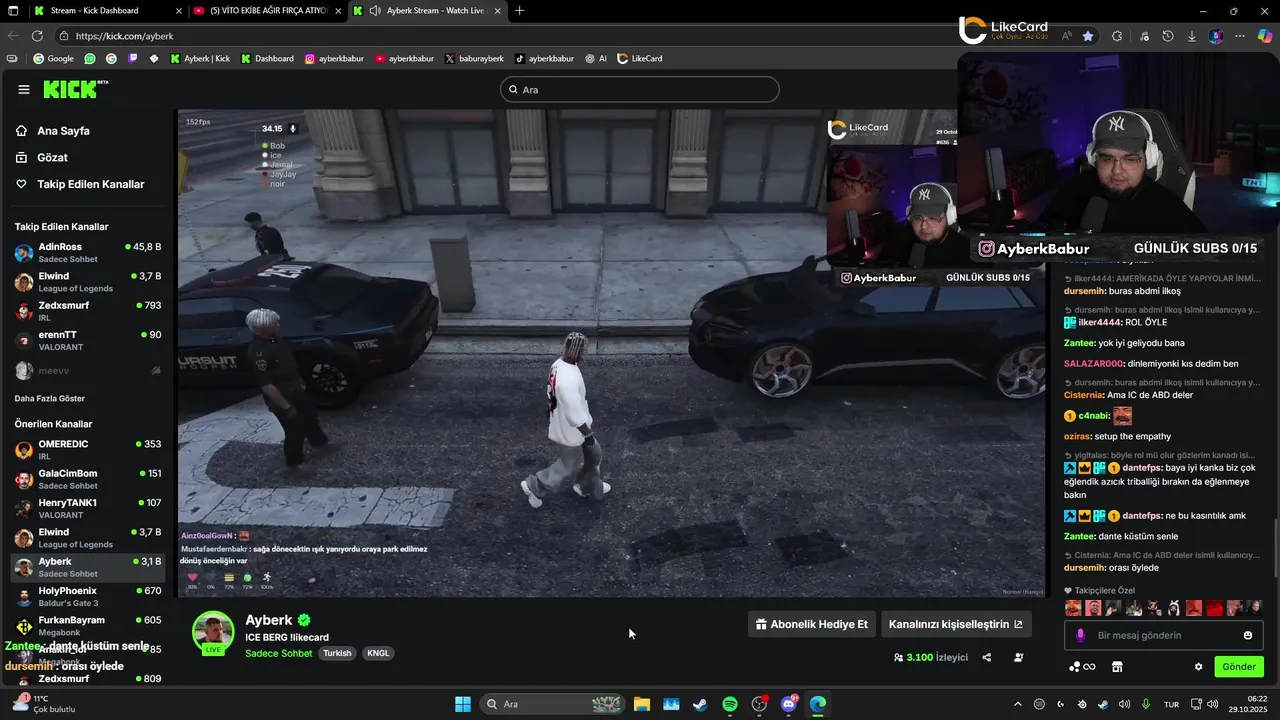Screen dimensions: 1280x720
Task: Open ayberkbabur TikTok bookmark
Action: [544, 59]
